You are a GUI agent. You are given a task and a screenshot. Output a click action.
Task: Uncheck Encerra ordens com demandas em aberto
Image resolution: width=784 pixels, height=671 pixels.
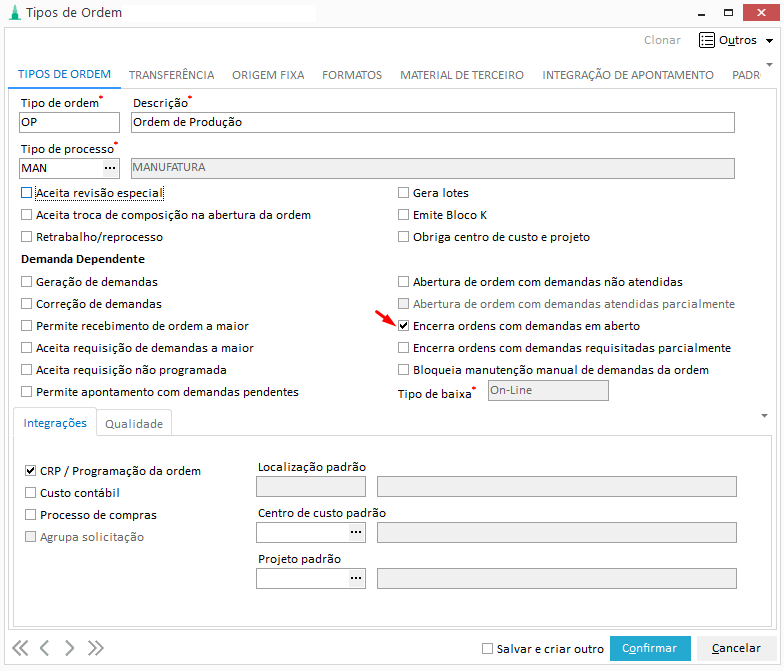(404, 326)
